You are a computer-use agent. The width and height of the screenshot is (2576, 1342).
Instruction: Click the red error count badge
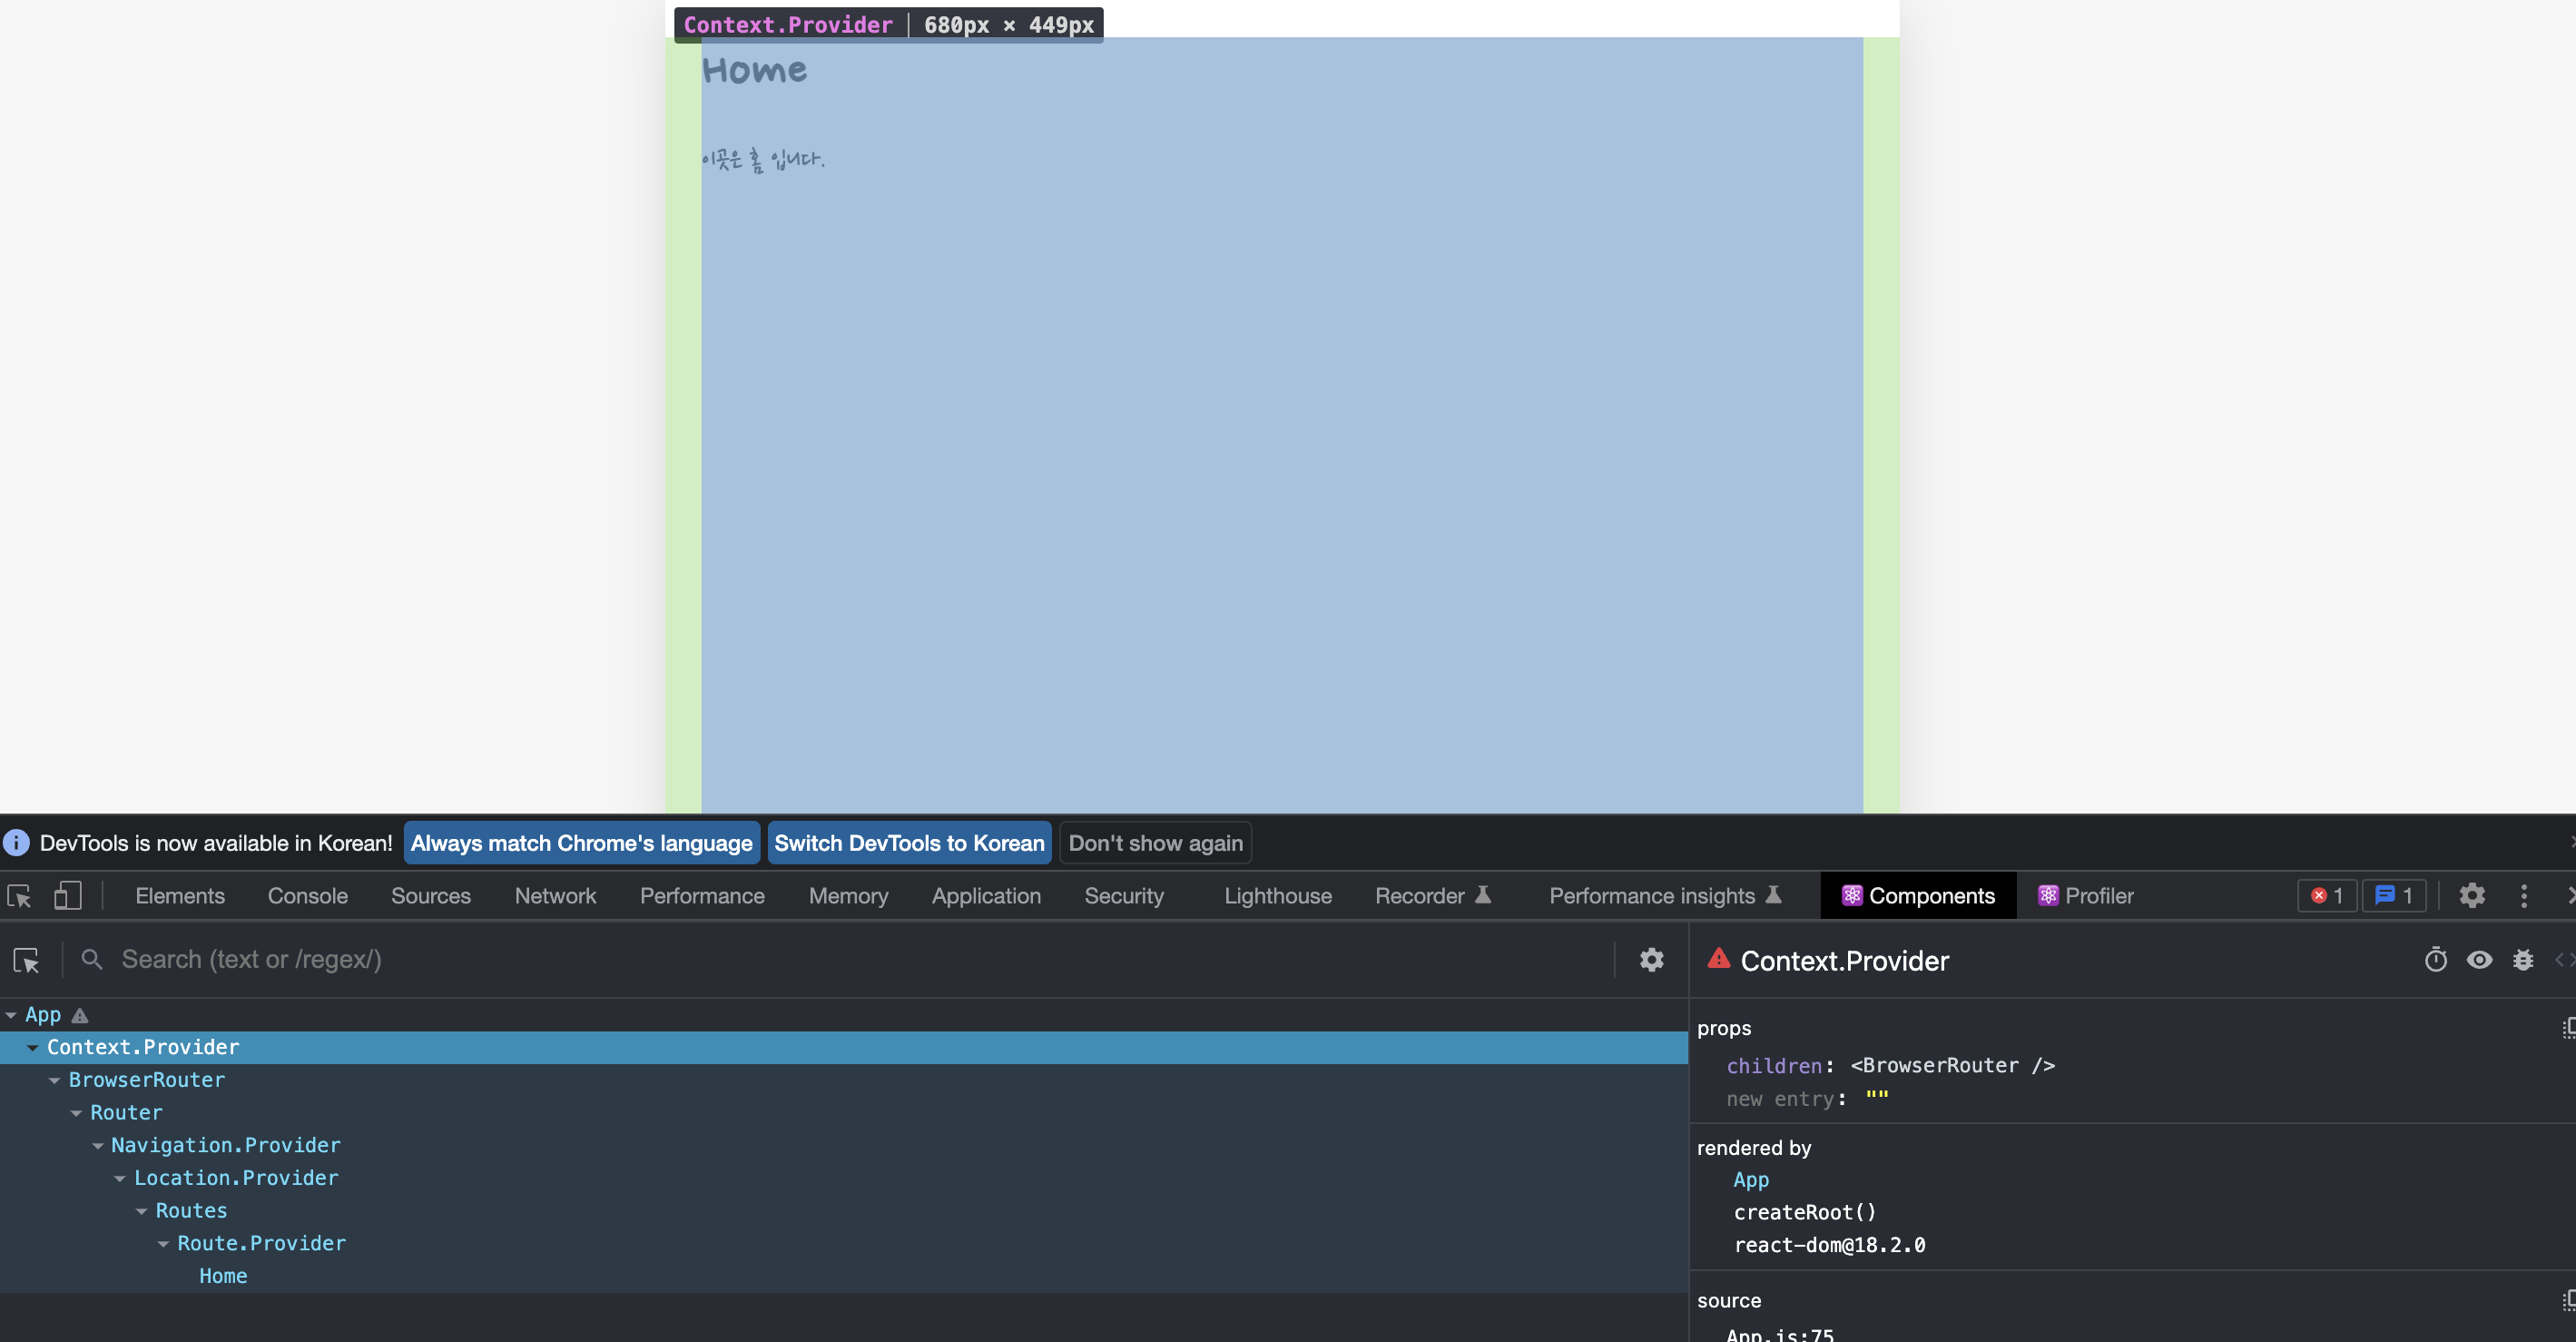tap(2326, 895)
